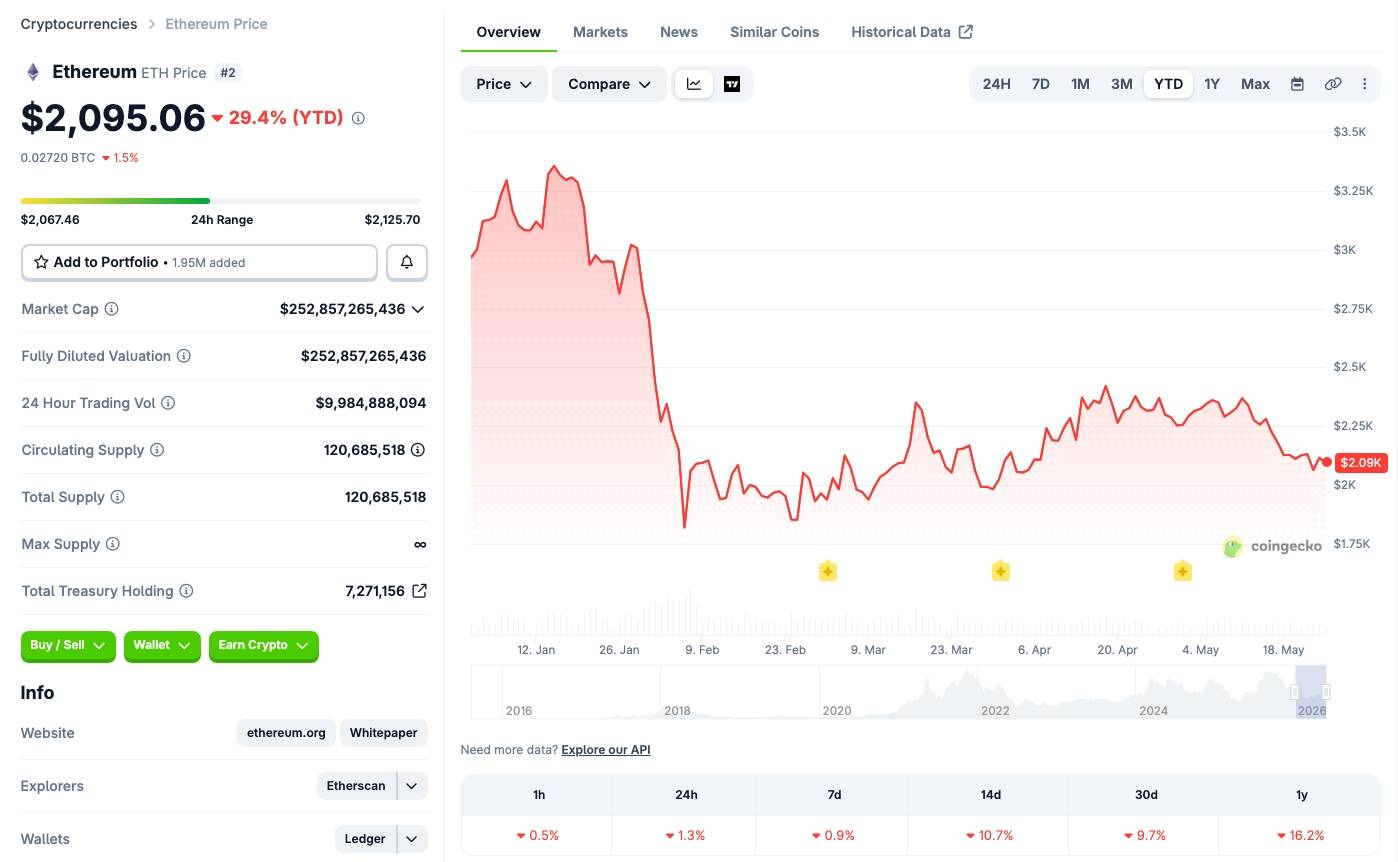The image size is (1398, 862).
Task: Click the 24h range progress bar
Action: coord(221,201)
